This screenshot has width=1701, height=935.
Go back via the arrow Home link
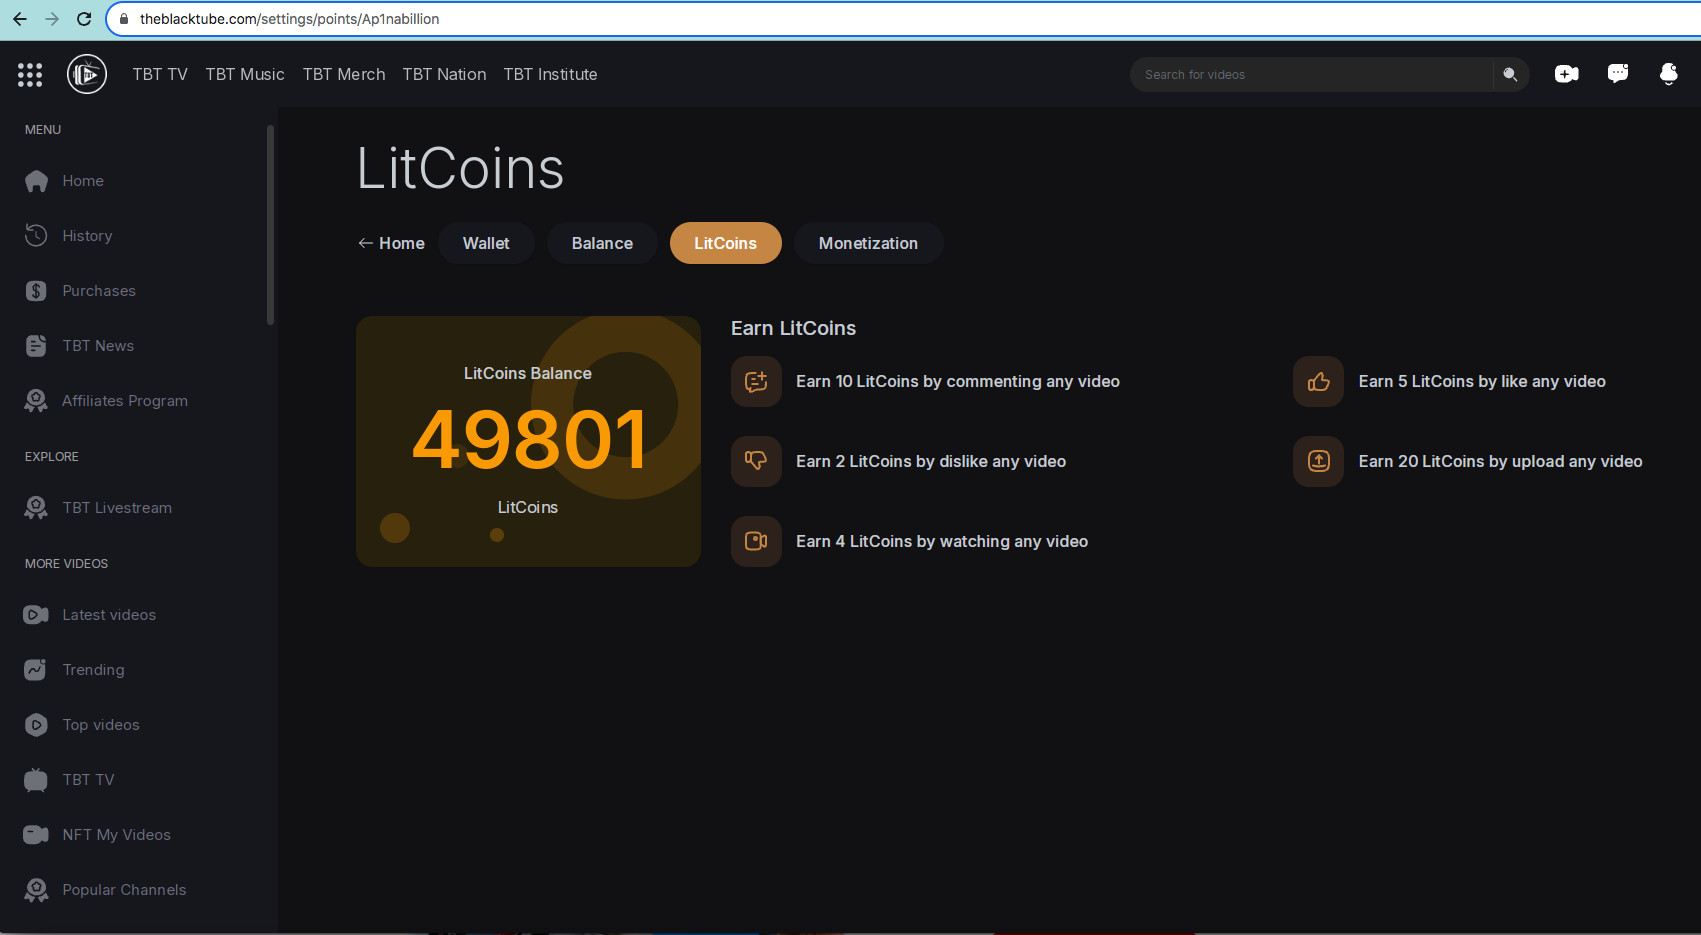391,243
